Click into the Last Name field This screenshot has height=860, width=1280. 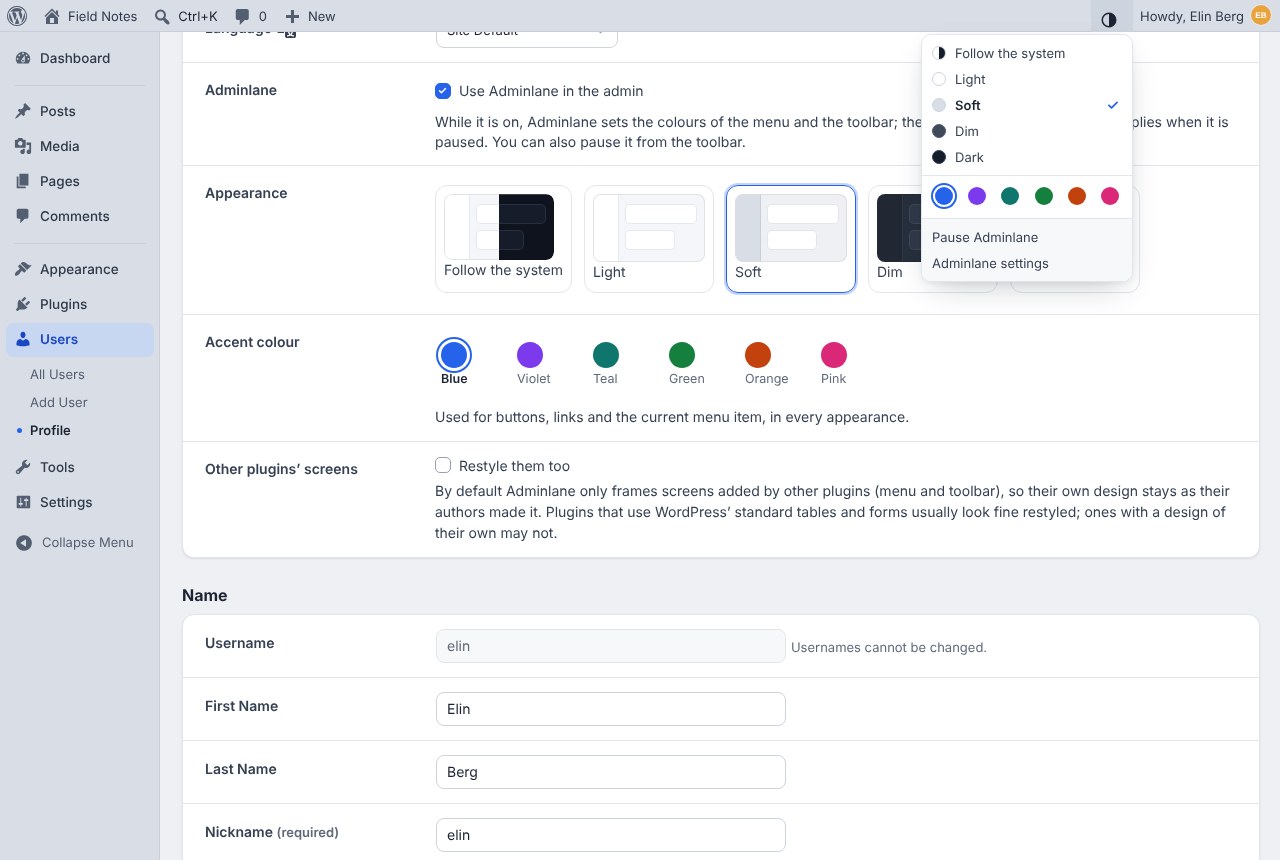tap(611, 772)
